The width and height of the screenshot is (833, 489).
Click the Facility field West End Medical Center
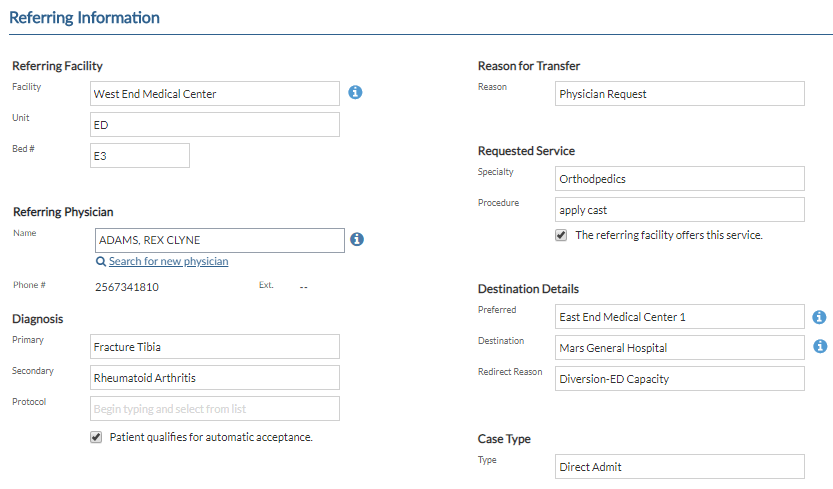[x=215, y=94]
